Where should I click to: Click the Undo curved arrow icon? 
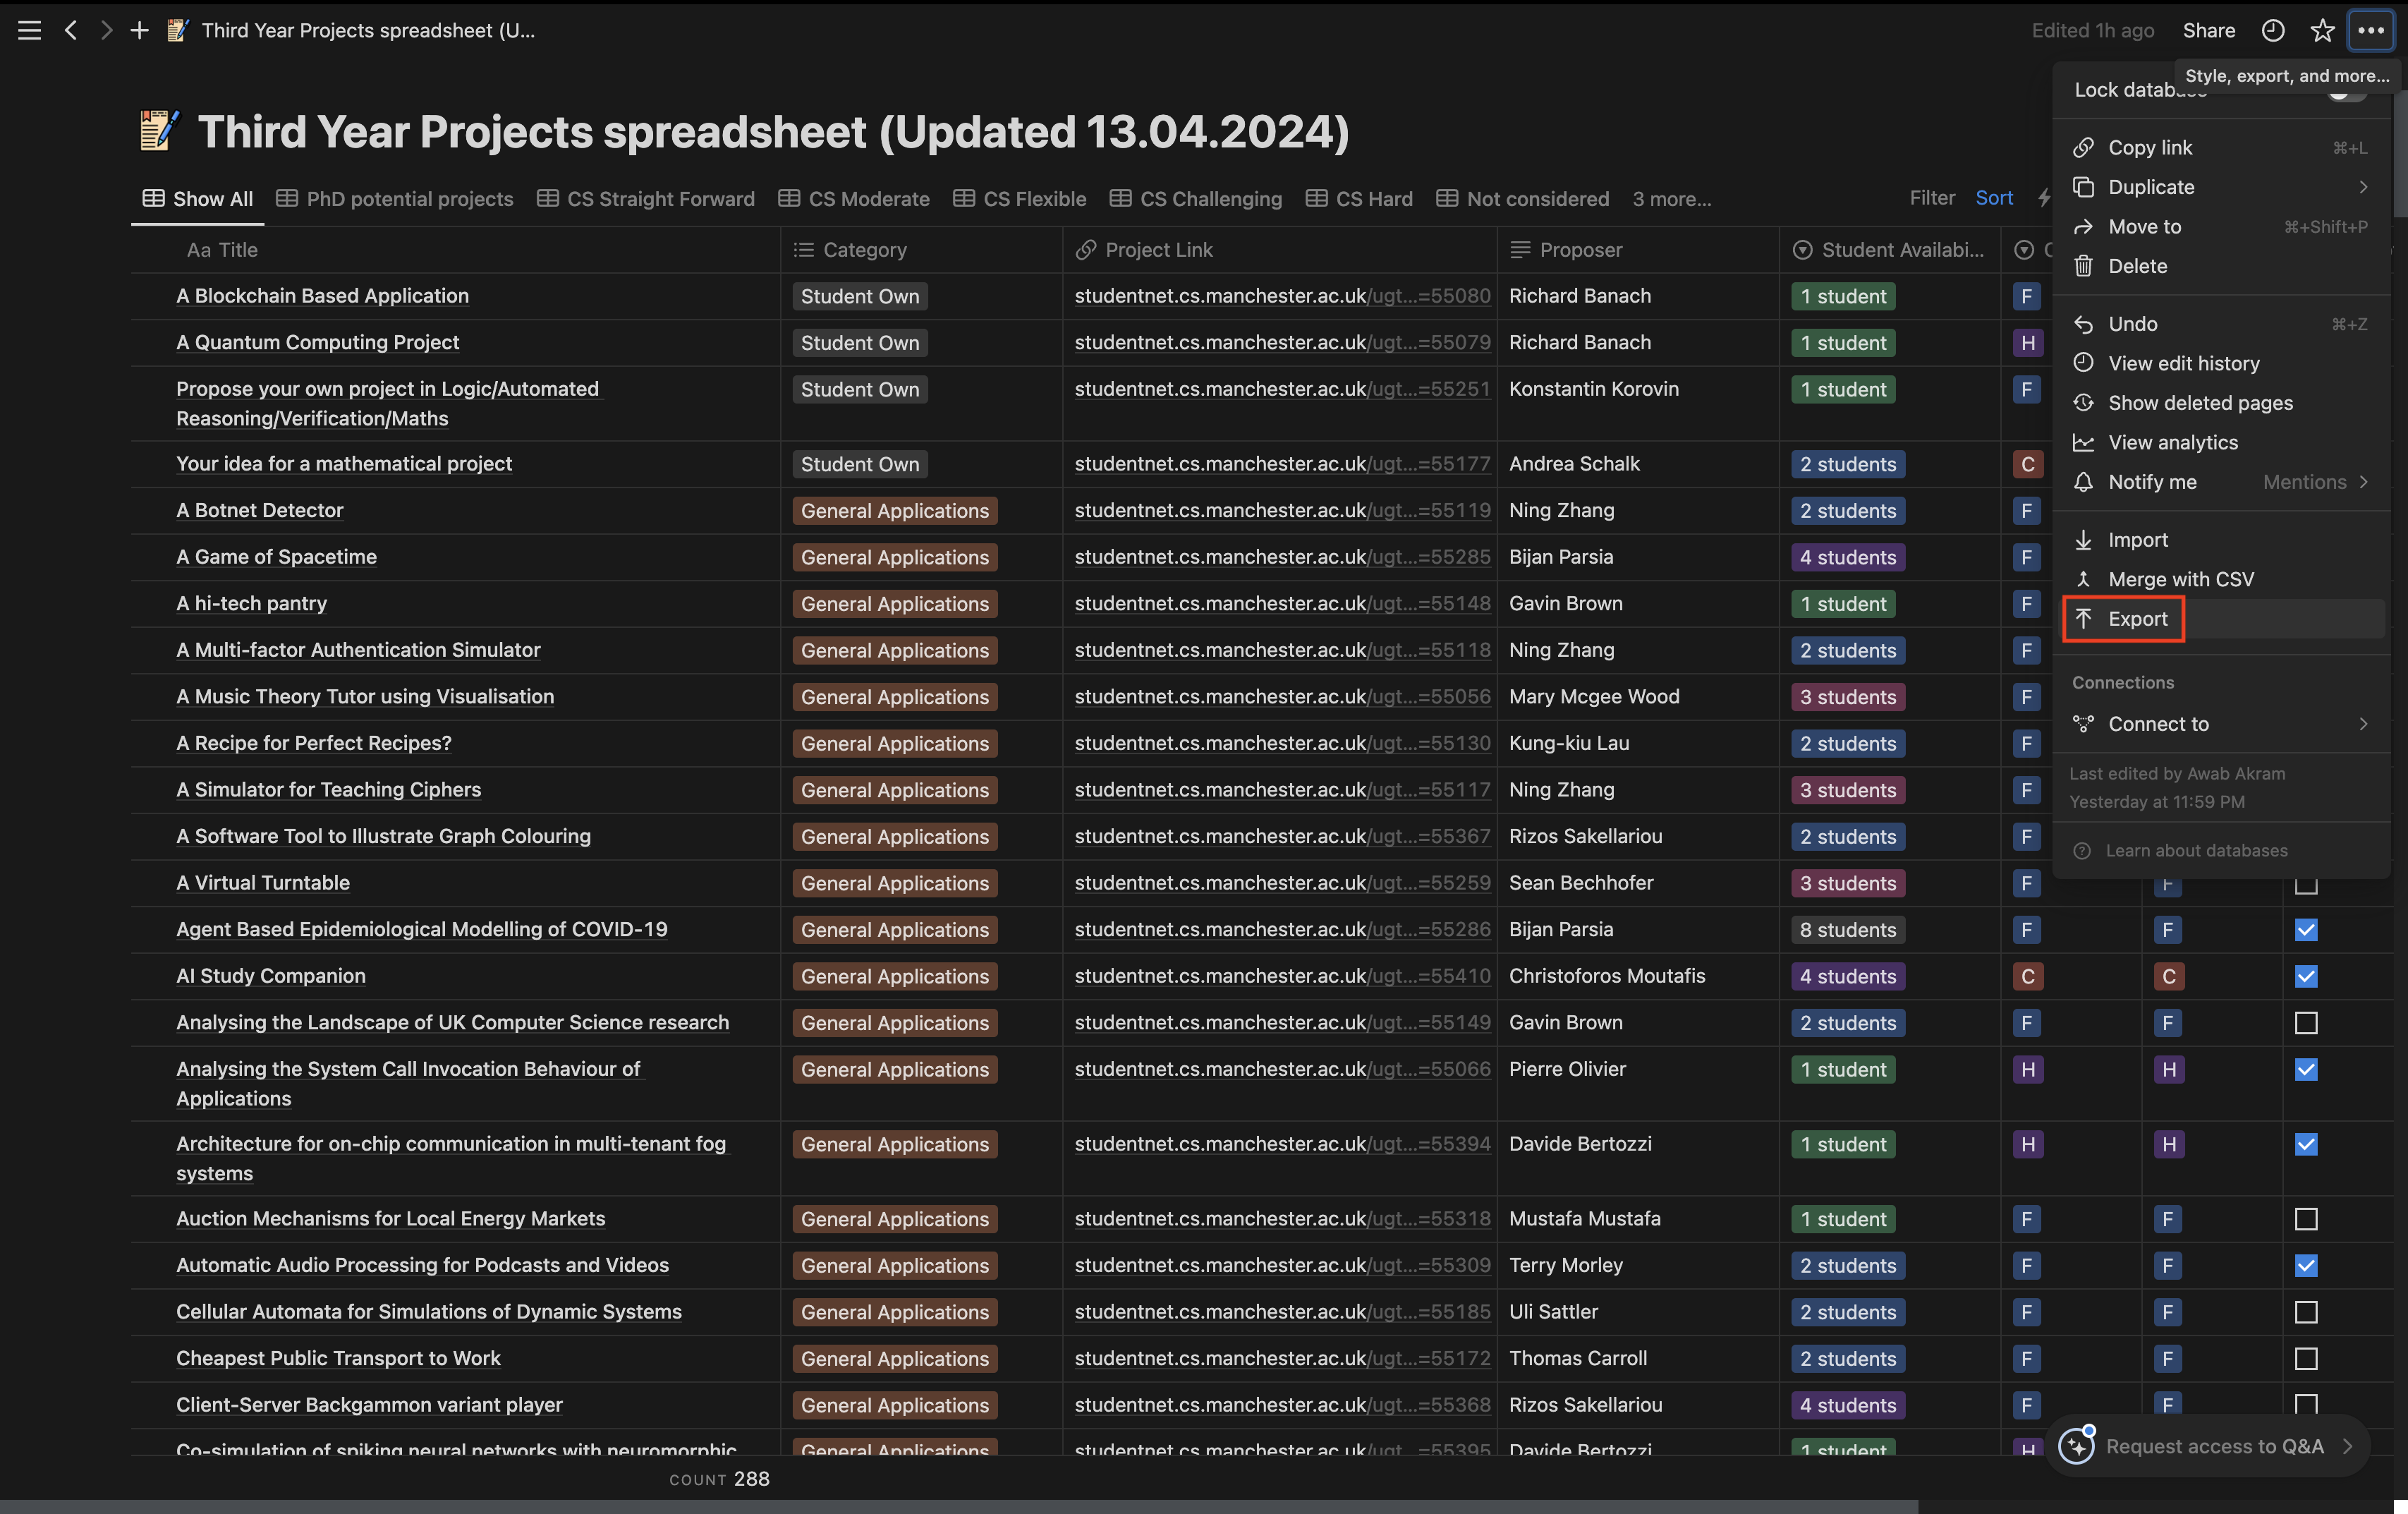pos(2083,324)
